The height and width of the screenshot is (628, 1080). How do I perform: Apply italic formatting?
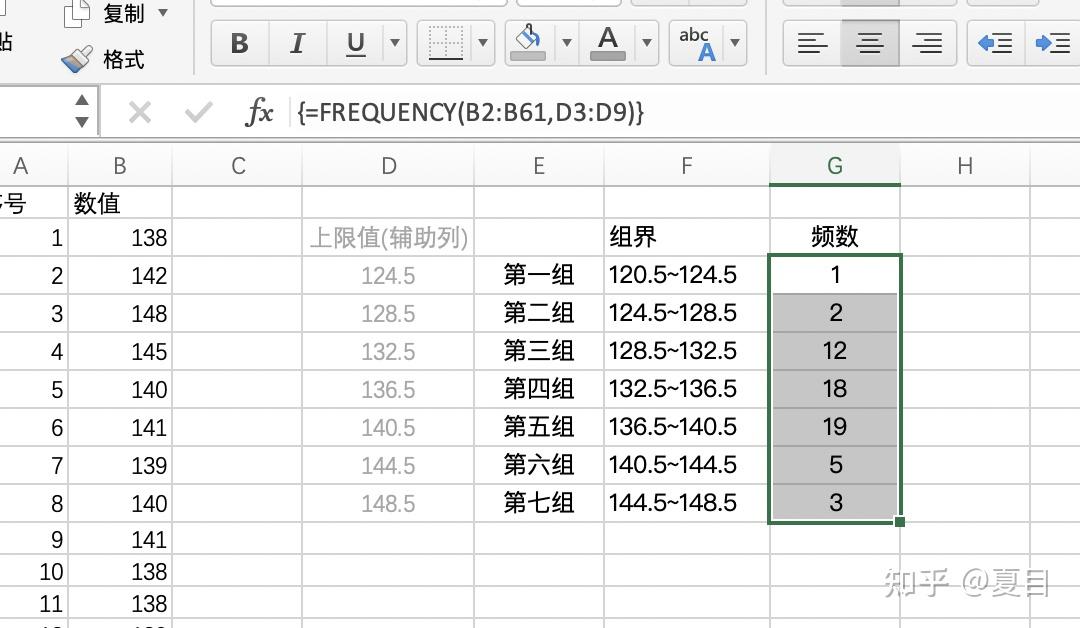[297, 43]
